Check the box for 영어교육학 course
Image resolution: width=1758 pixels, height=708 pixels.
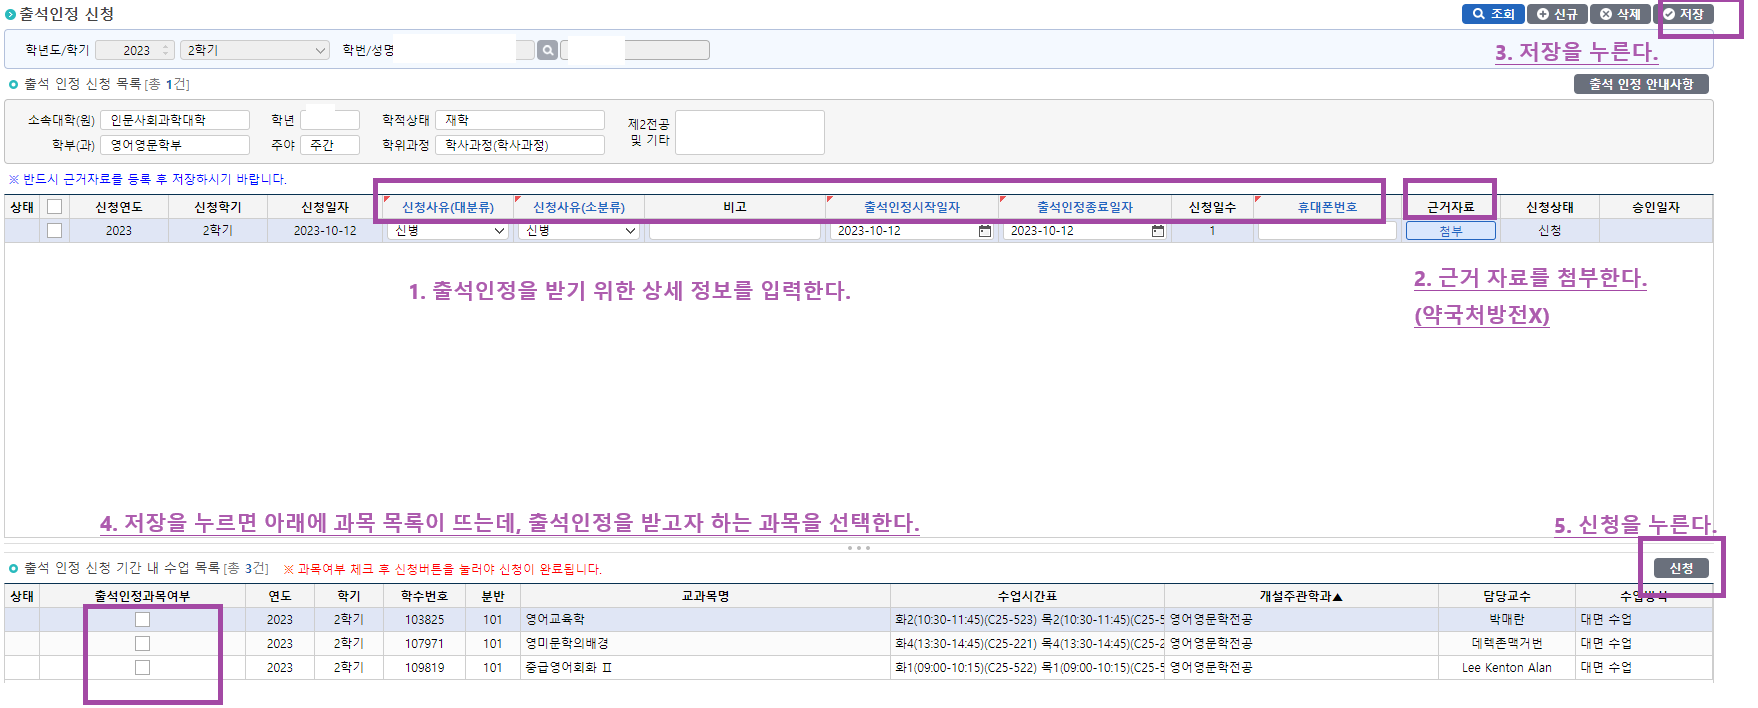[x=142, y=620]
